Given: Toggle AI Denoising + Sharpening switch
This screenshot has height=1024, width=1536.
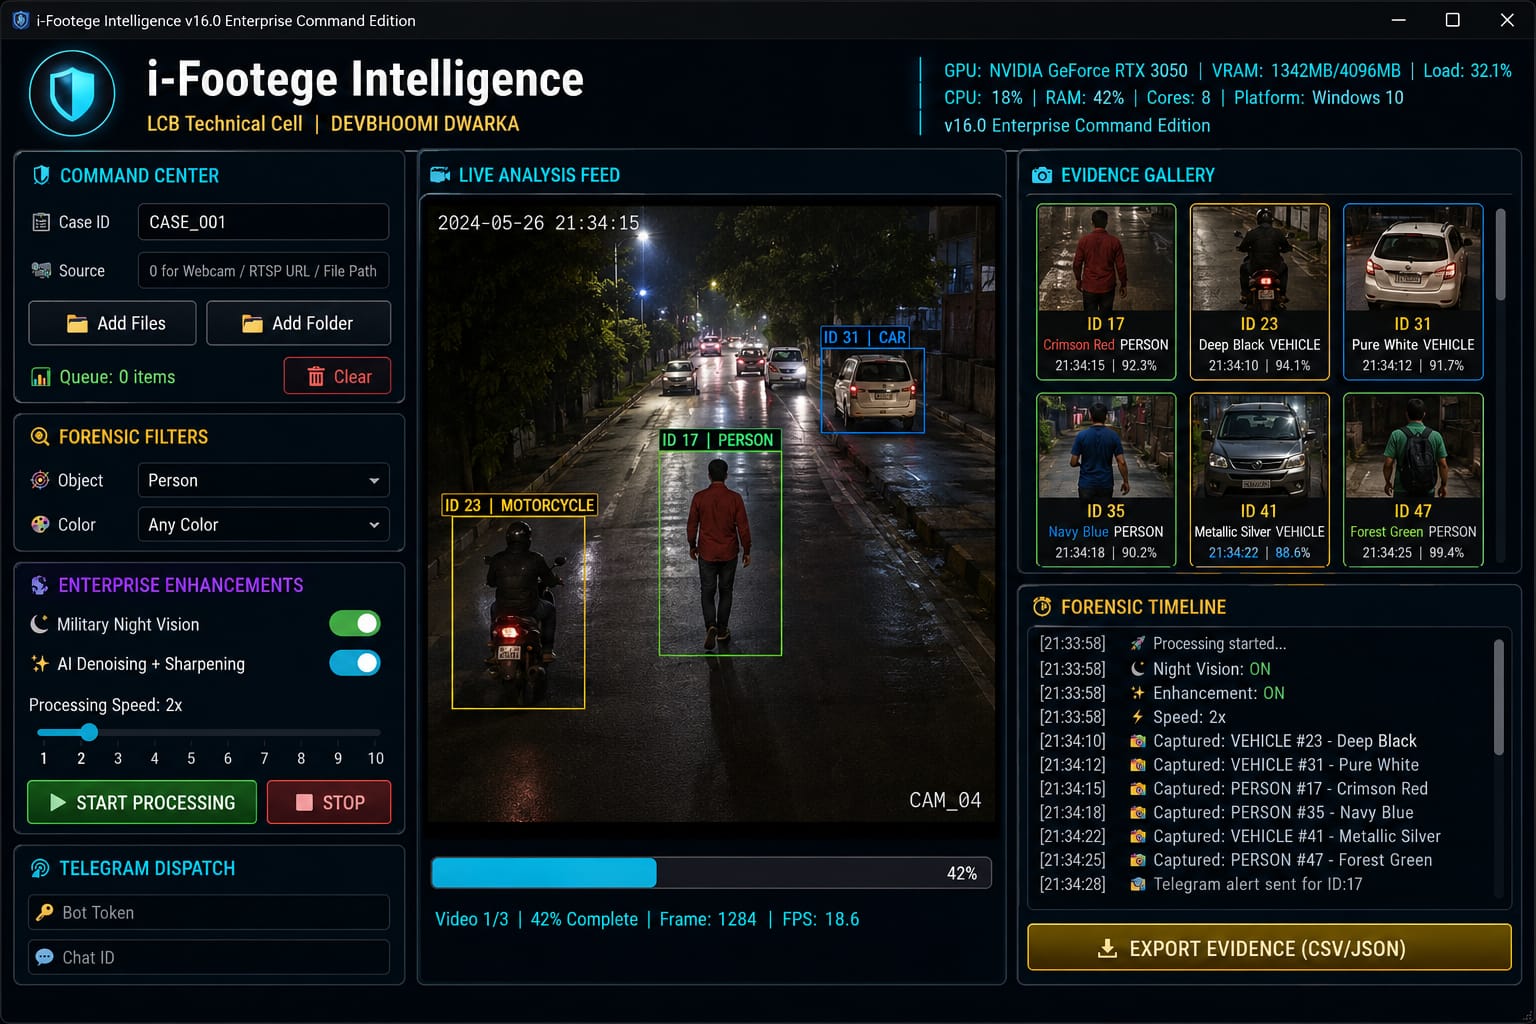Looking at the screenshot, I should [x=355, y=663].
